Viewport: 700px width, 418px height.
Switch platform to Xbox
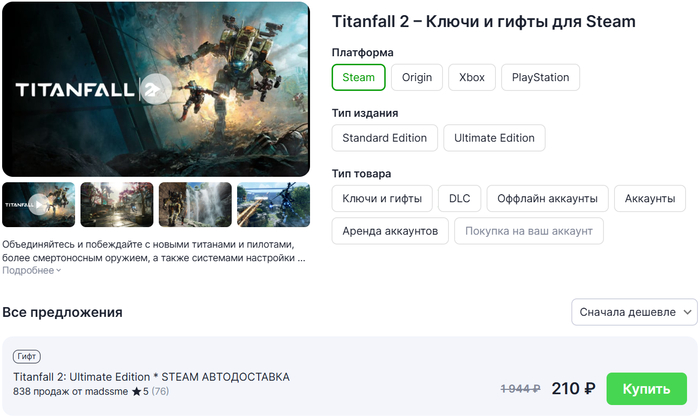(x=471, y=77)
